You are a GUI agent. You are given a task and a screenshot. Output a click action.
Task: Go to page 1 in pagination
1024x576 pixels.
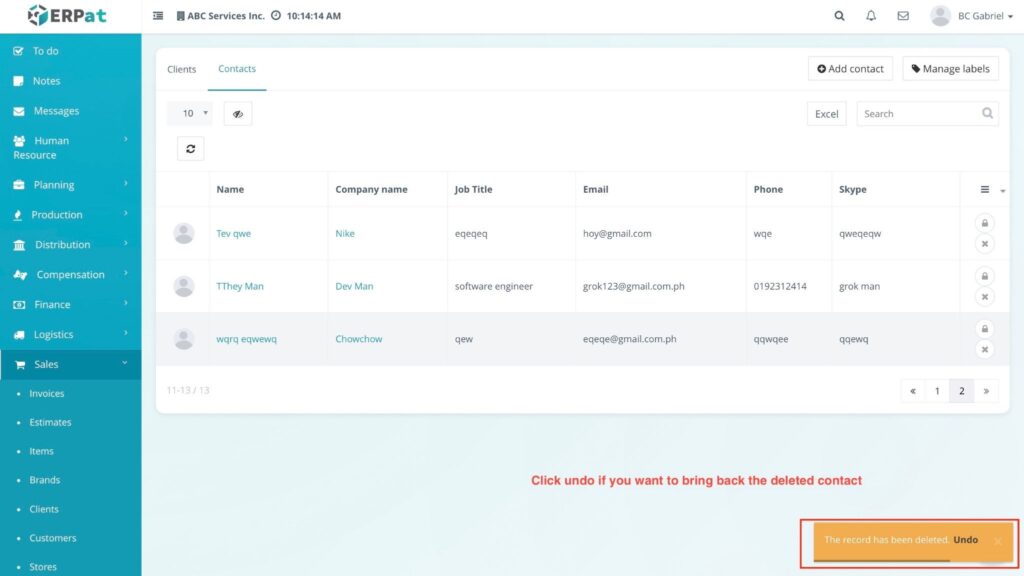coord(937,391)
